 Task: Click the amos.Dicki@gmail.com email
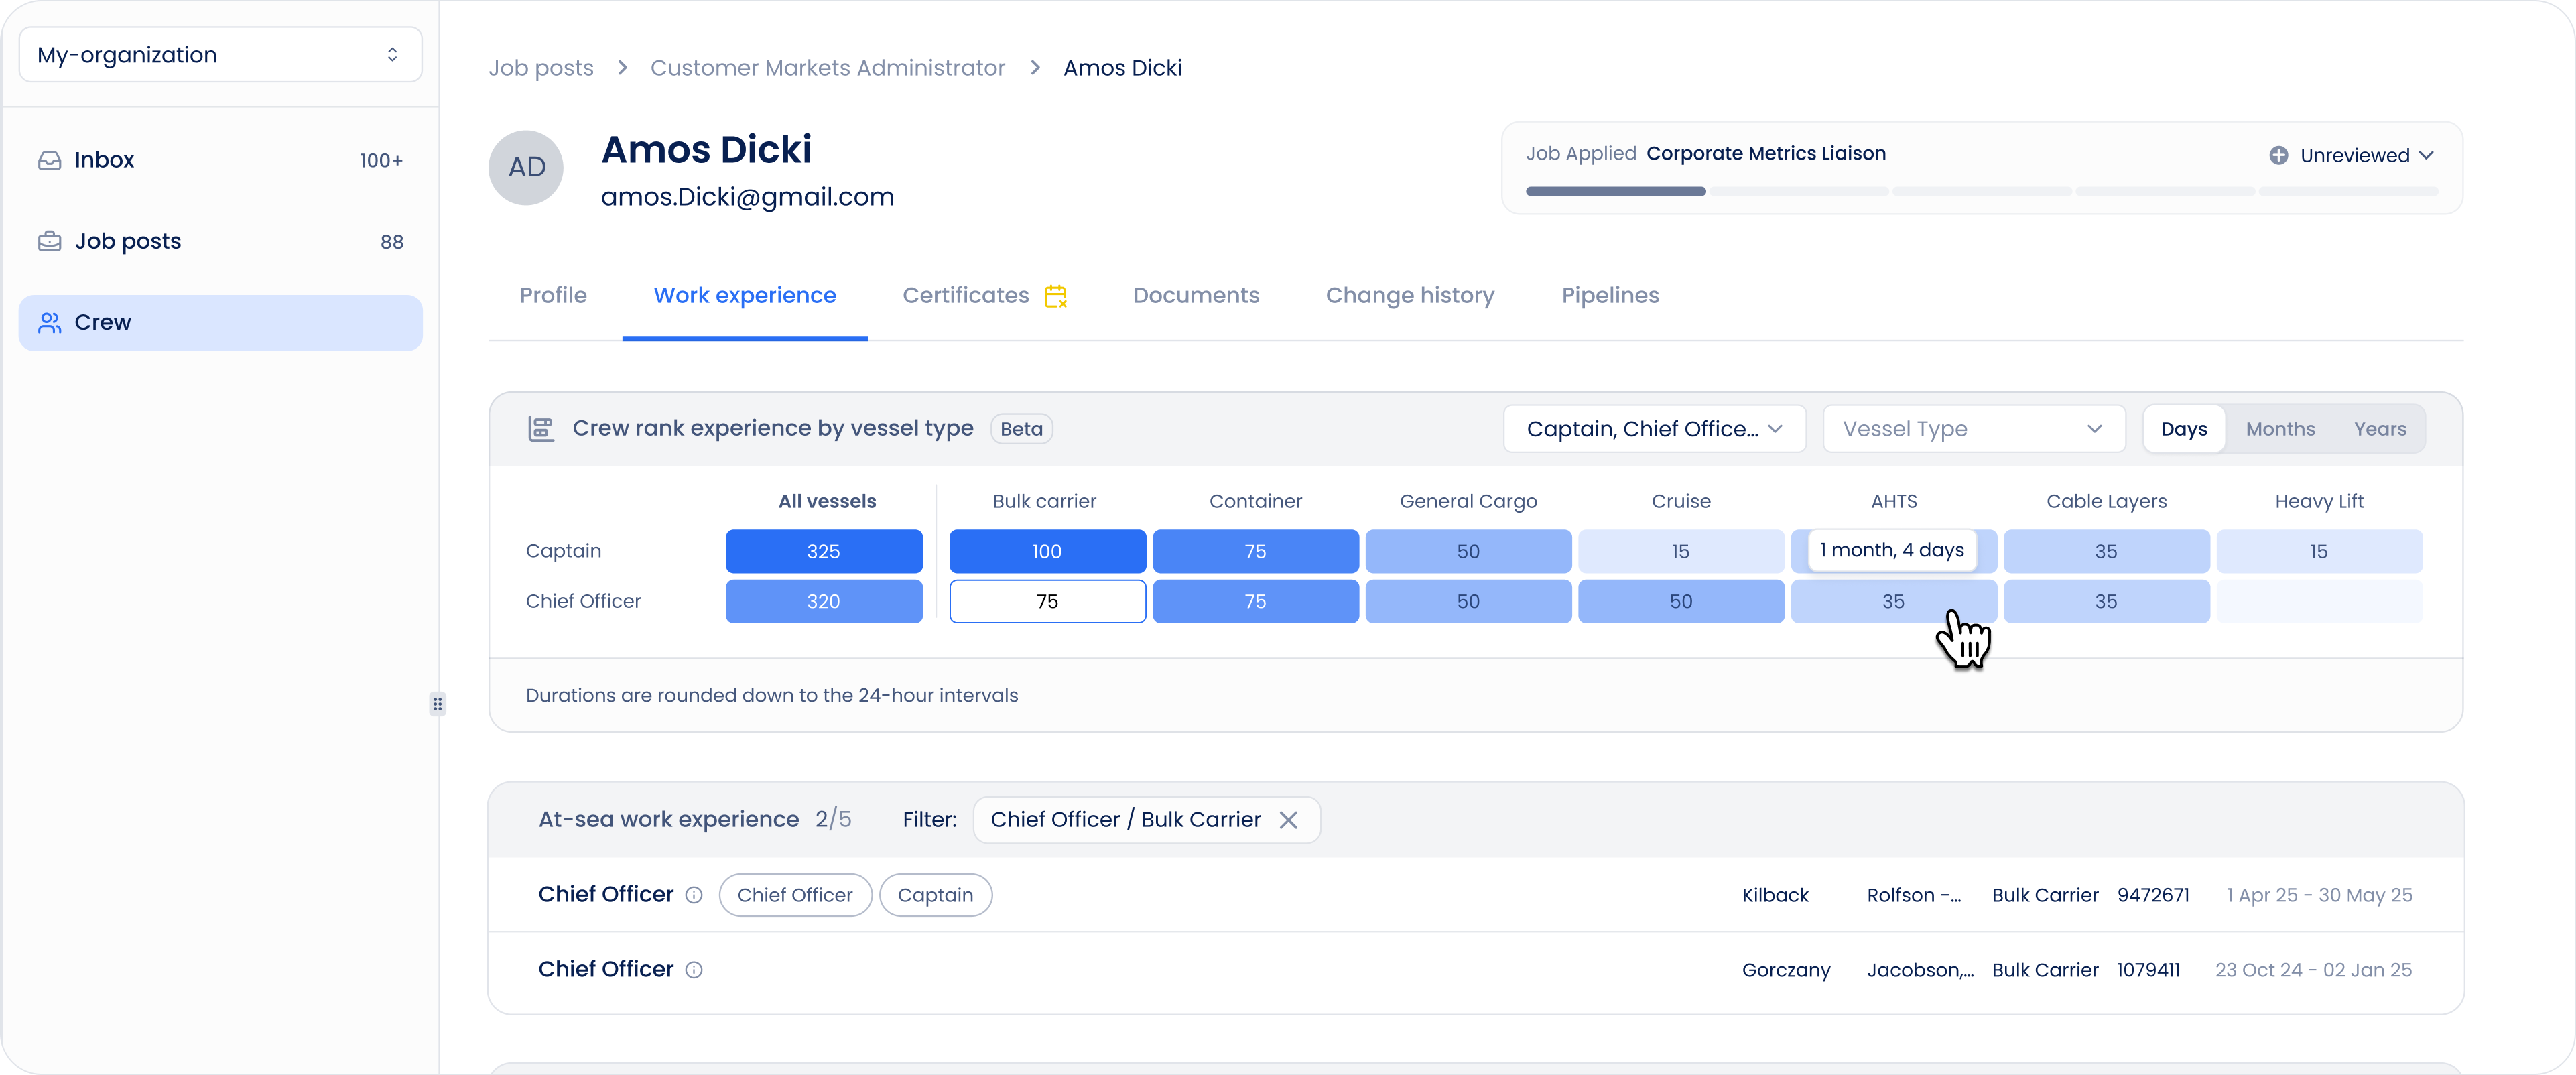coord(747,197)
